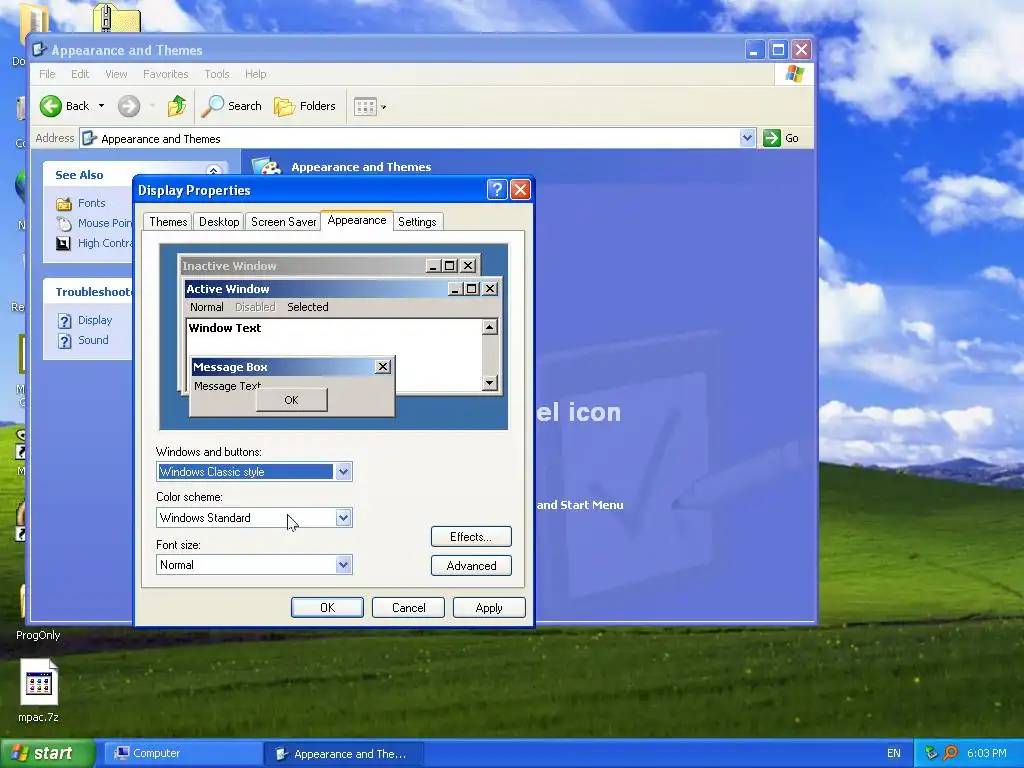Open the Help menu in Explorer window

(x=255, y=74)
